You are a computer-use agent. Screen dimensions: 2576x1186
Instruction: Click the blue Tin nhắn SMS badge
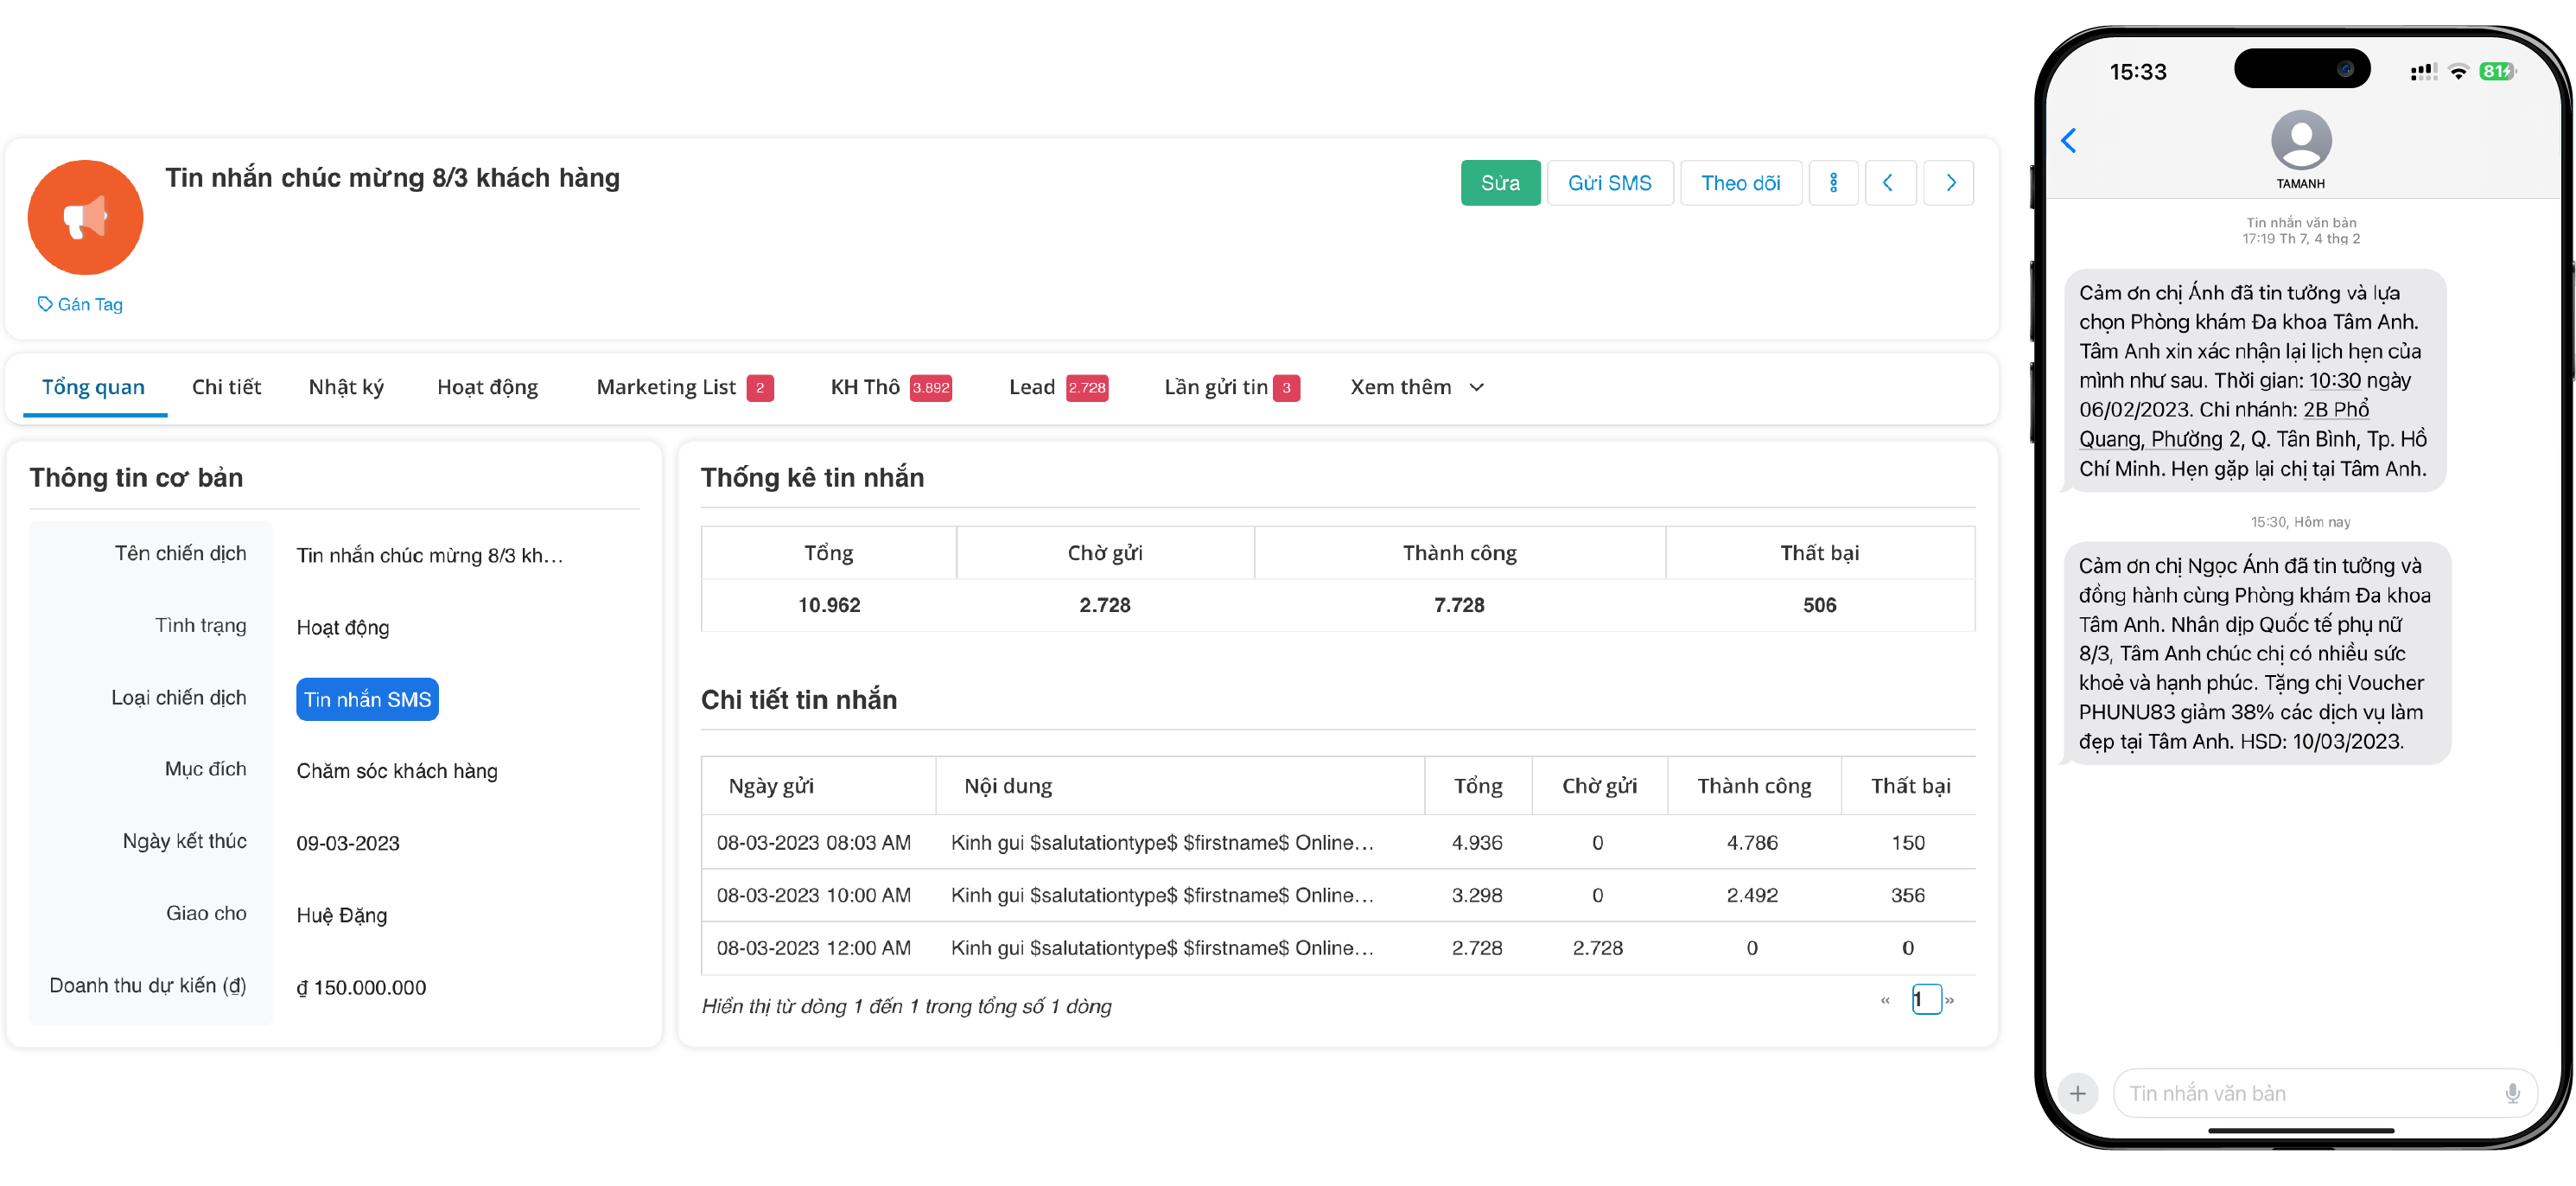(x=367, y=699)
